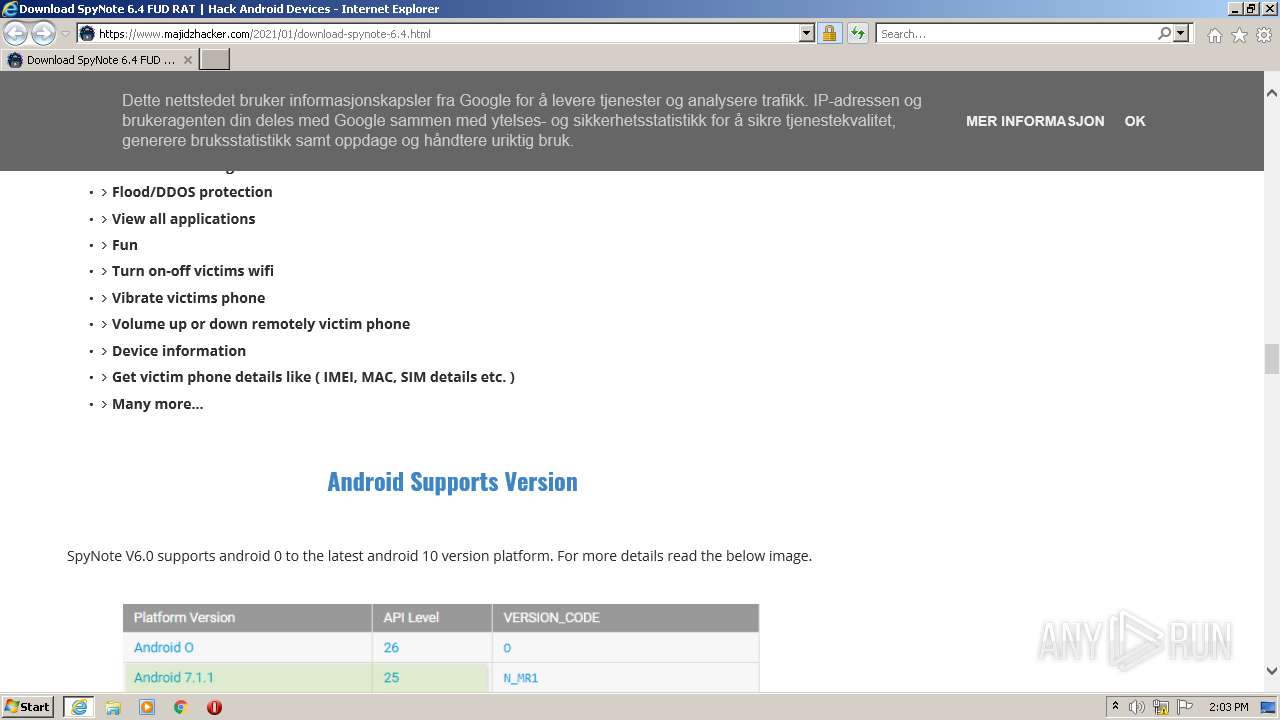Go back using the browser Back arrow
Screen dimensions: 1280x720
click(16, 34)
